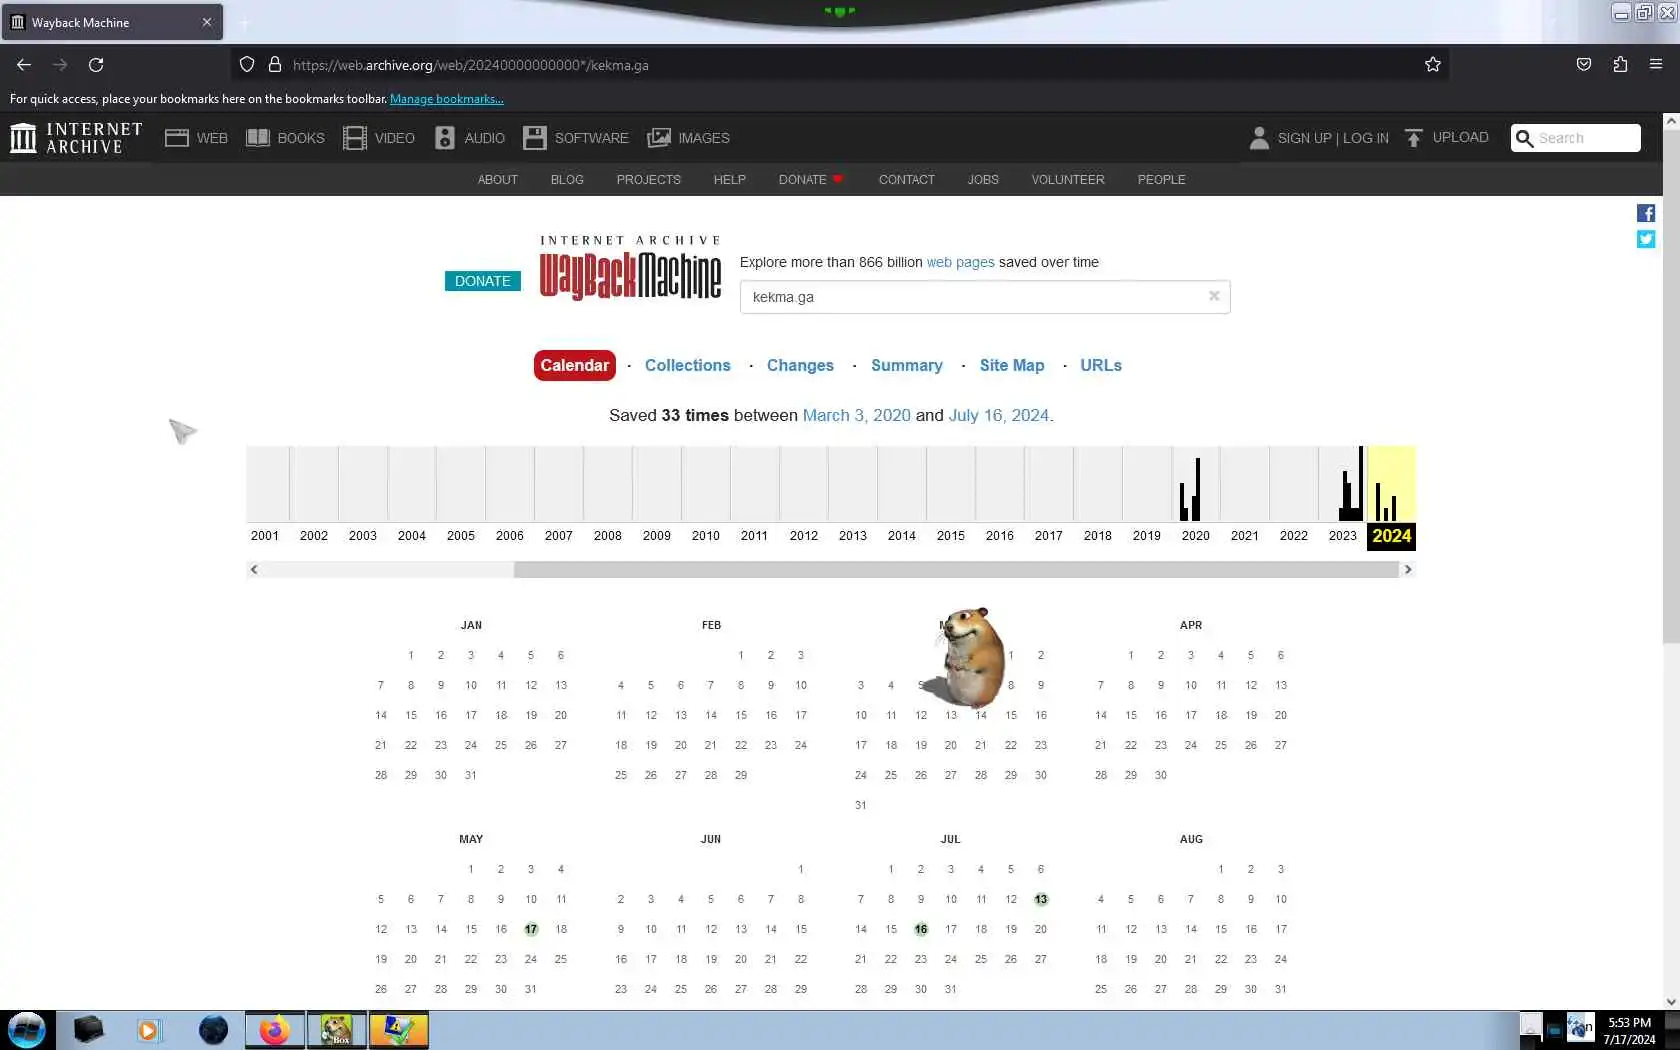View site security lock information
Screen dimensions: 1680x1050
point(275,65)
